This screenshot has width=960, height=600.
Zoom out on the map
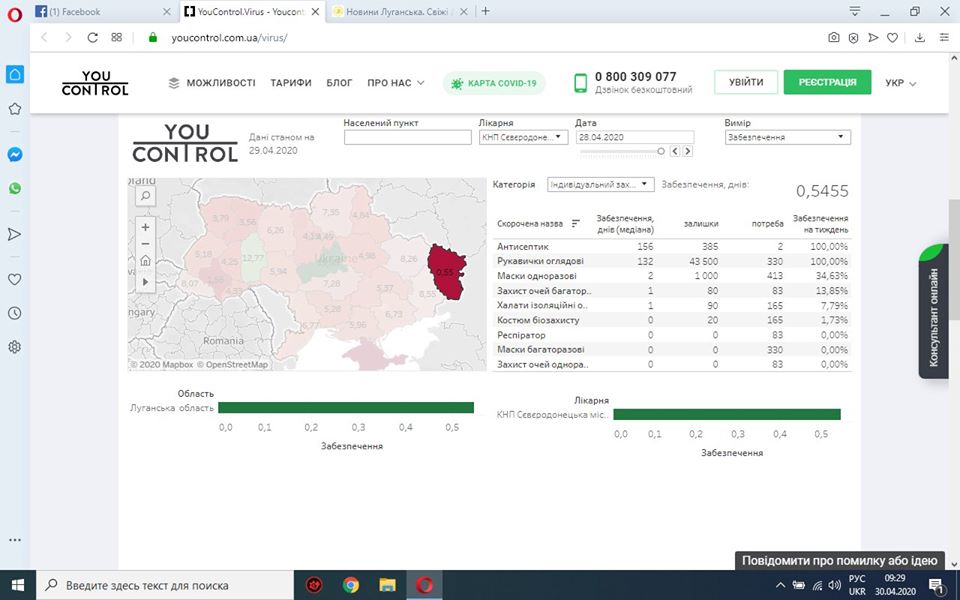coord(146,244)
